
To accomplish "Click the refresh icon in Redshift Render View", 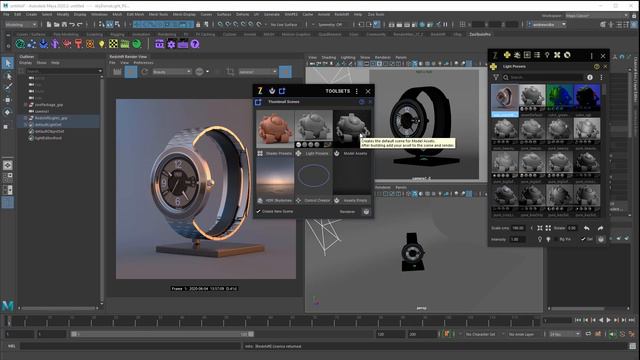I will (144, 72).
